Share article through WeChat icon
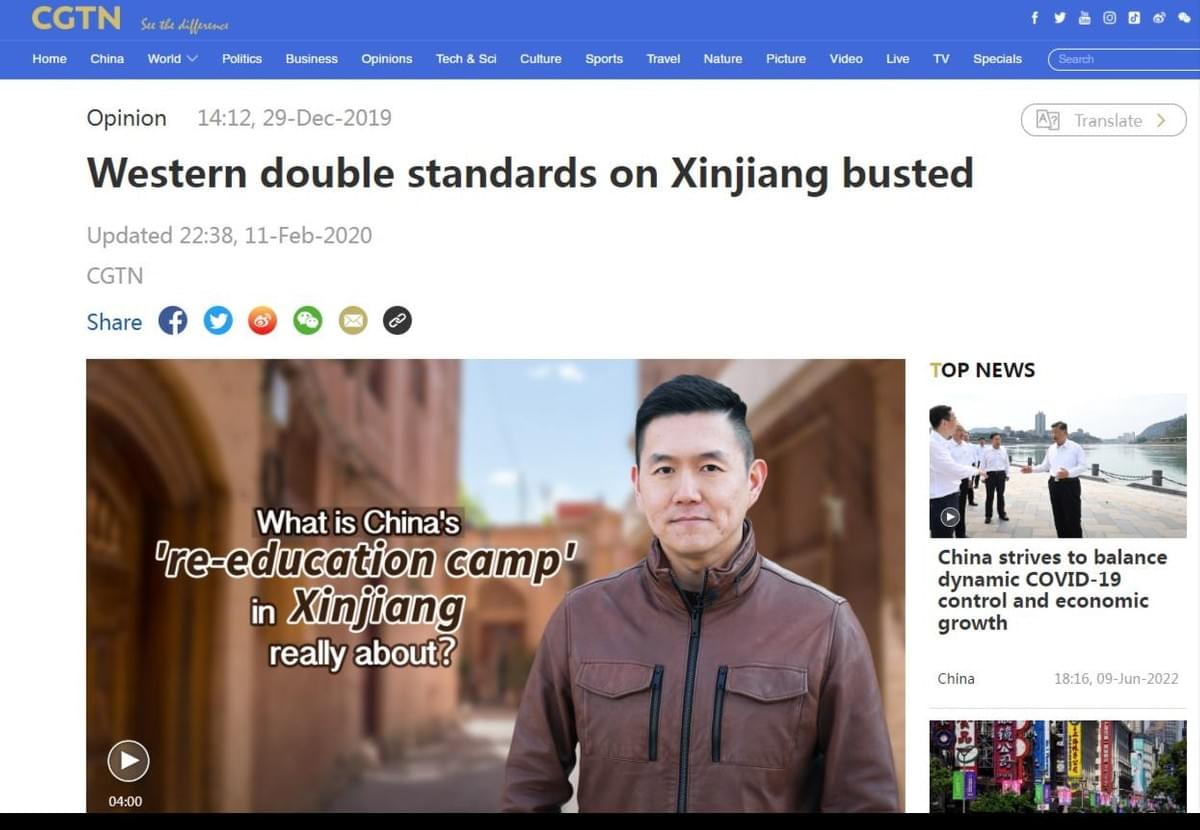The height and width of the screenshot is (830, 1200). pyautogui.click(x=307, y=321)
